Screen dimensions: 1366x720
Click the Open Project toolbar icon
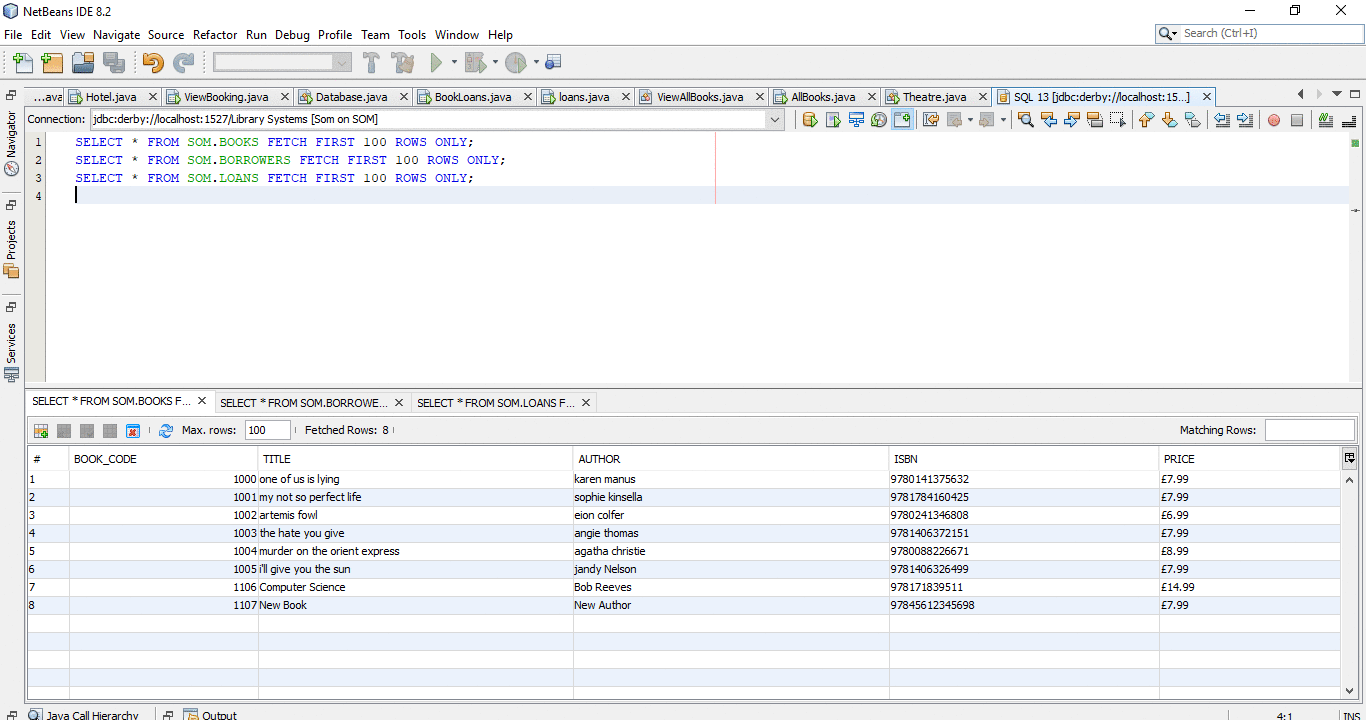pyautogui.click(x=83, y=63)
